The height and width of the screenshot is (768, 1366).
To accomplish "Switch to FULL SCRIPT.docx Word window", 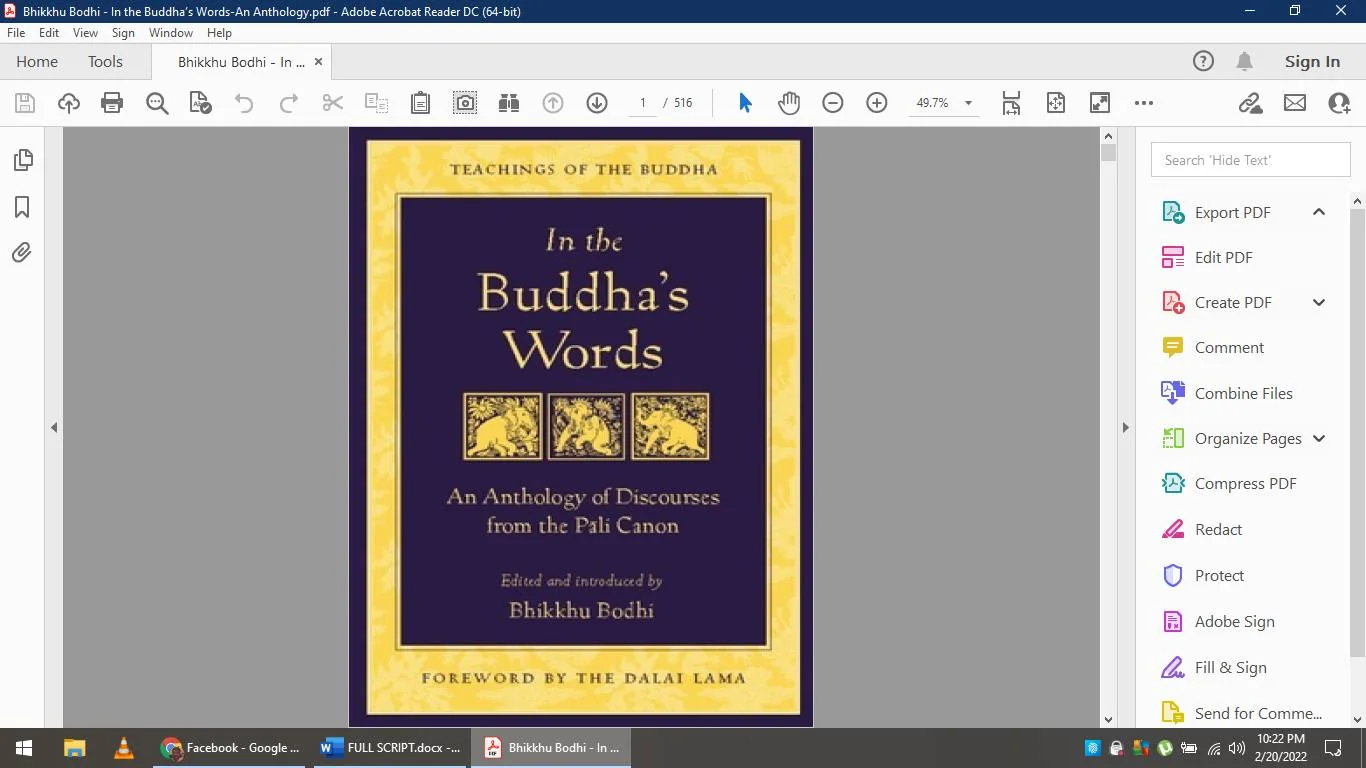I will tap(390, 748).
